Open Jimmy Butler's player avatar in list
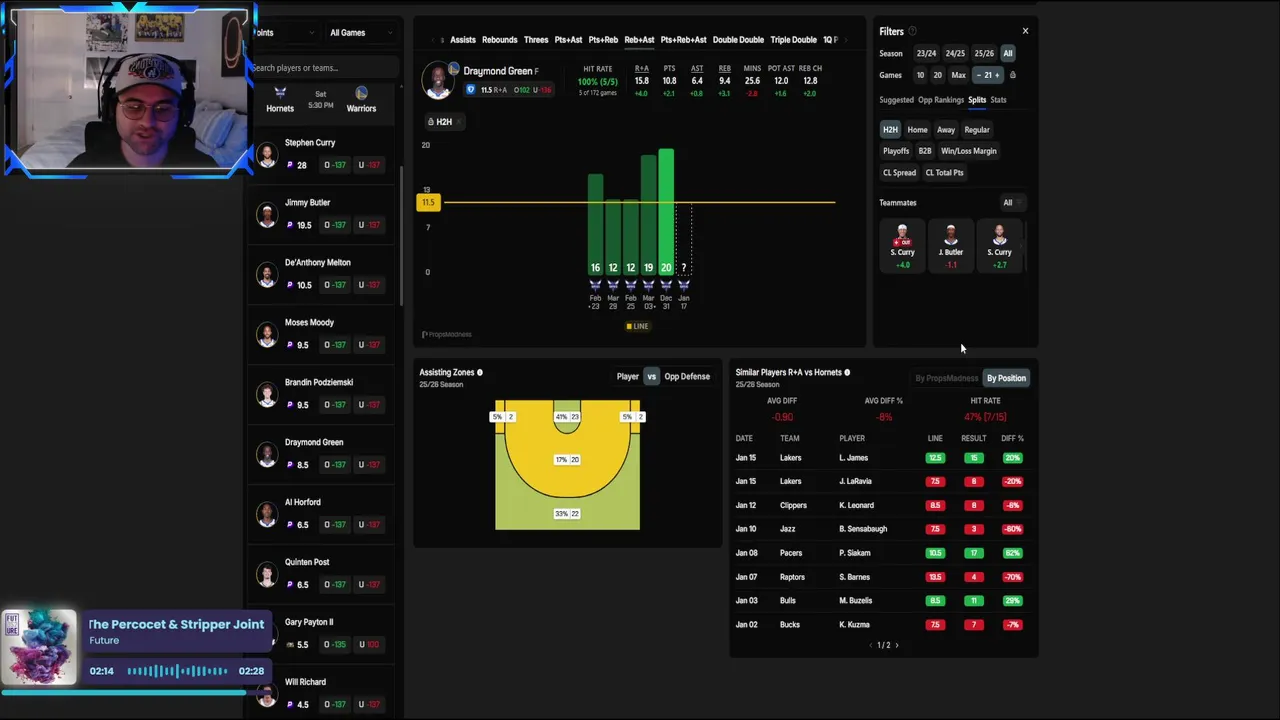 click(x=266, y=214)
